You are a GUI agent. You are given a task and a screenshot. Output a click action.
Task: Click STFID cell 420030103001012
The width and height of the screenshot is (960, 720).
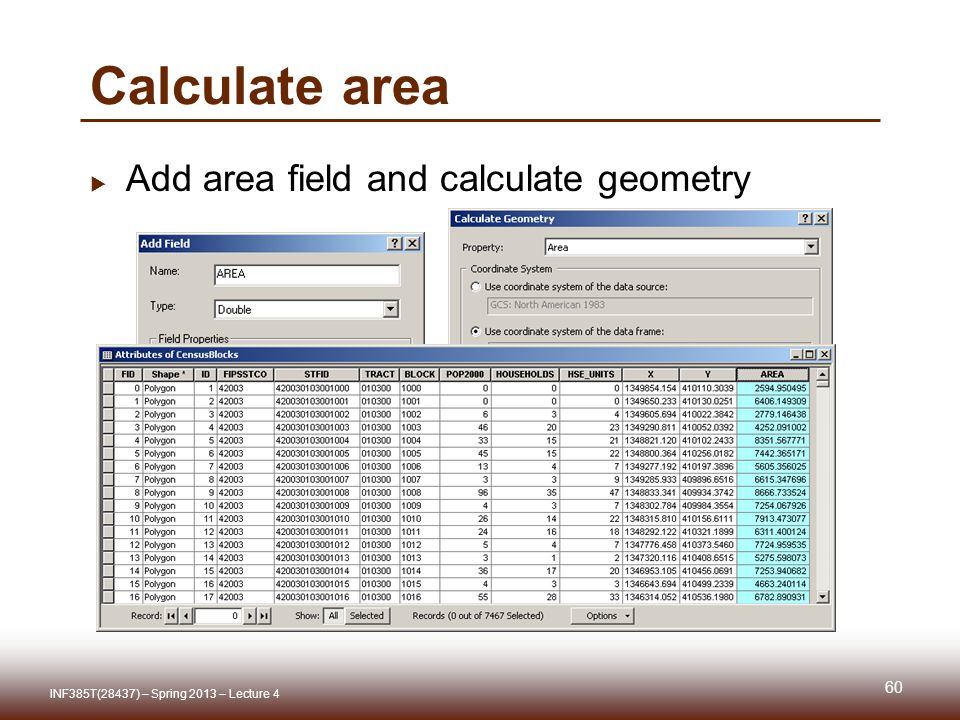[x=317, y=545]
